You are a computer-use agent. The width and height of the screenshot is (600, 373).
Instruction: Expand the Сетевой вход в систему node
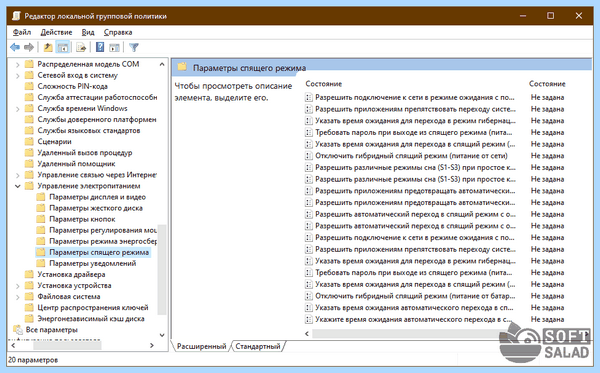tap(18, 75)
